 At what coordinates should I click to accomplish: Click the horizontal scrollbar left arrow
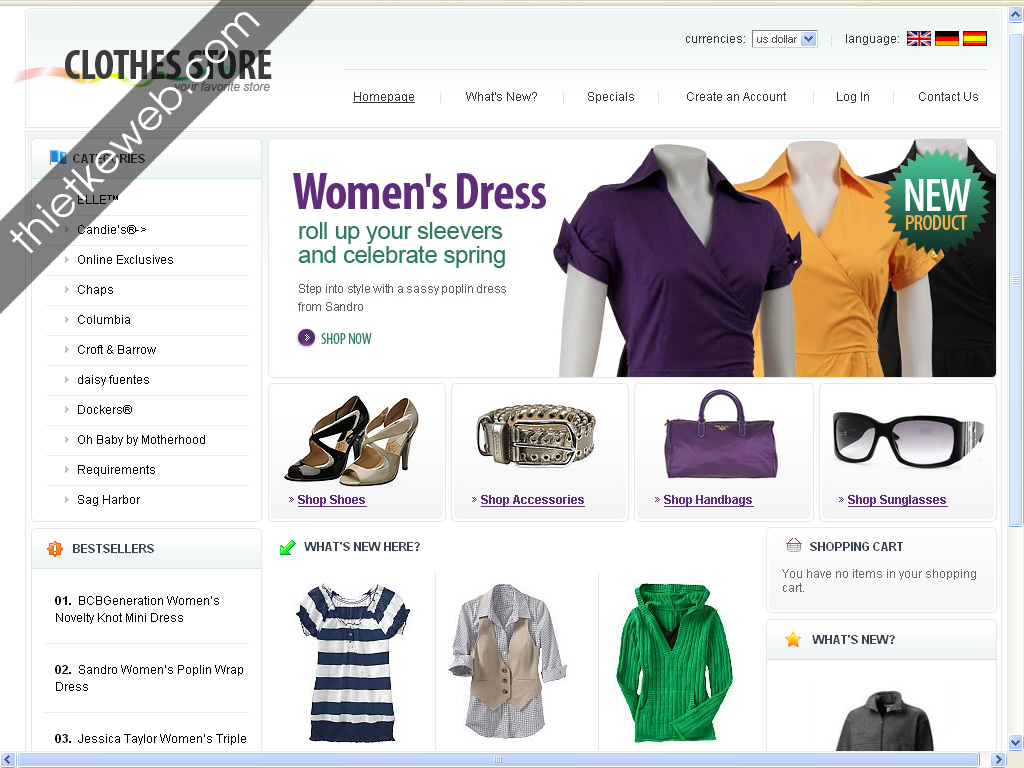click(8, 760)
